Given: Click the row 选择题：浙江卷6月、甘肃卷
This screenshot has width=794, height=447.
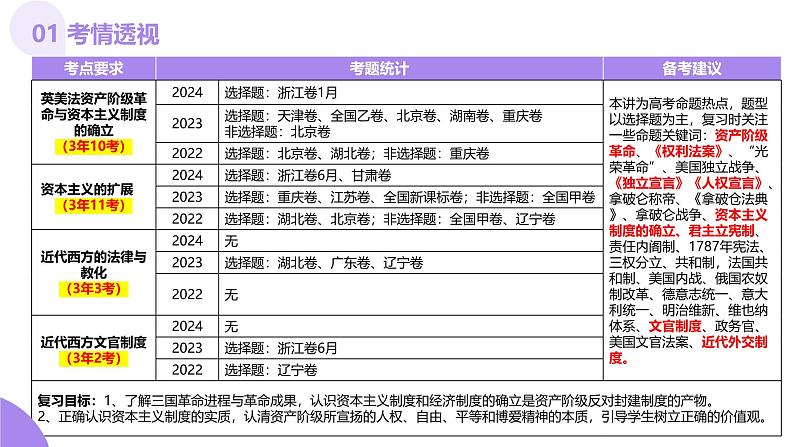Looking at the screenshot, I should (411, 175).
